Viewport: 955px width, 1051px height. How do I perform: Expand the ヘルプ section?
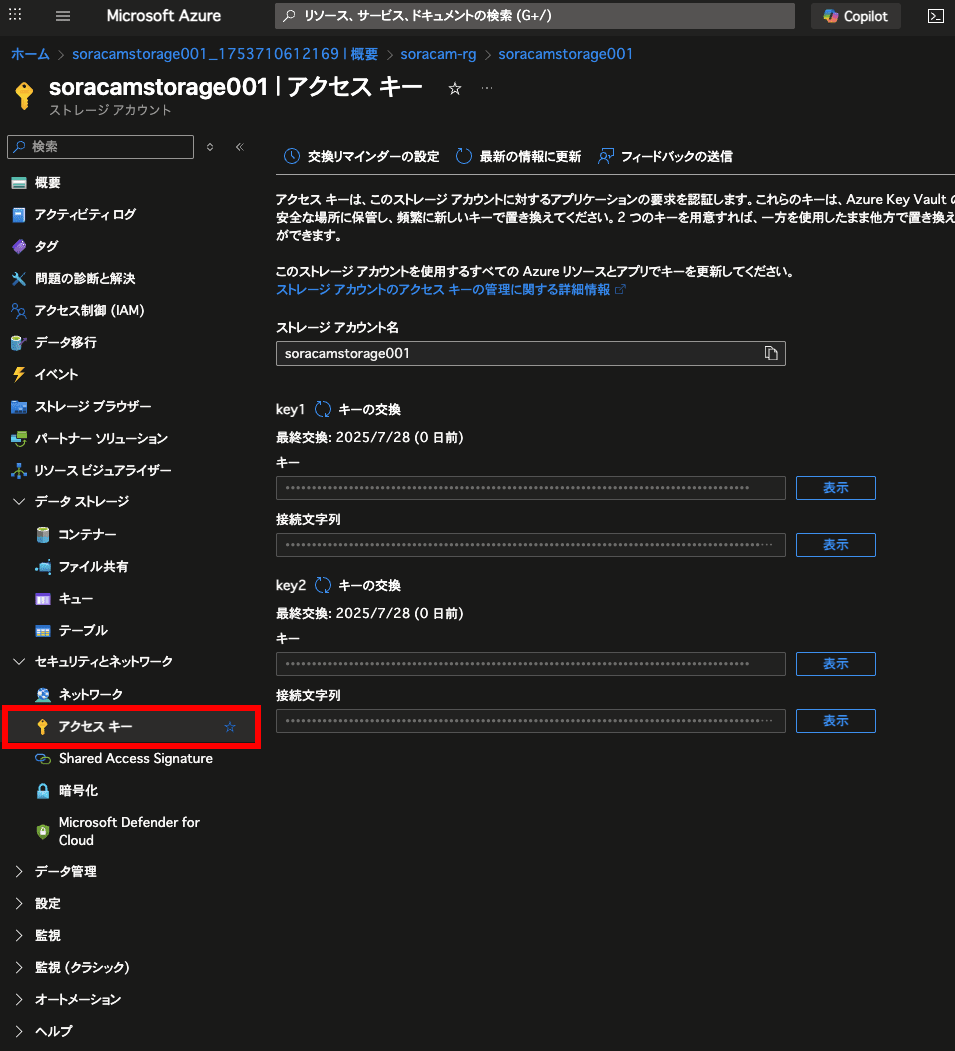pyautogui.click(x=19, y=1032)
